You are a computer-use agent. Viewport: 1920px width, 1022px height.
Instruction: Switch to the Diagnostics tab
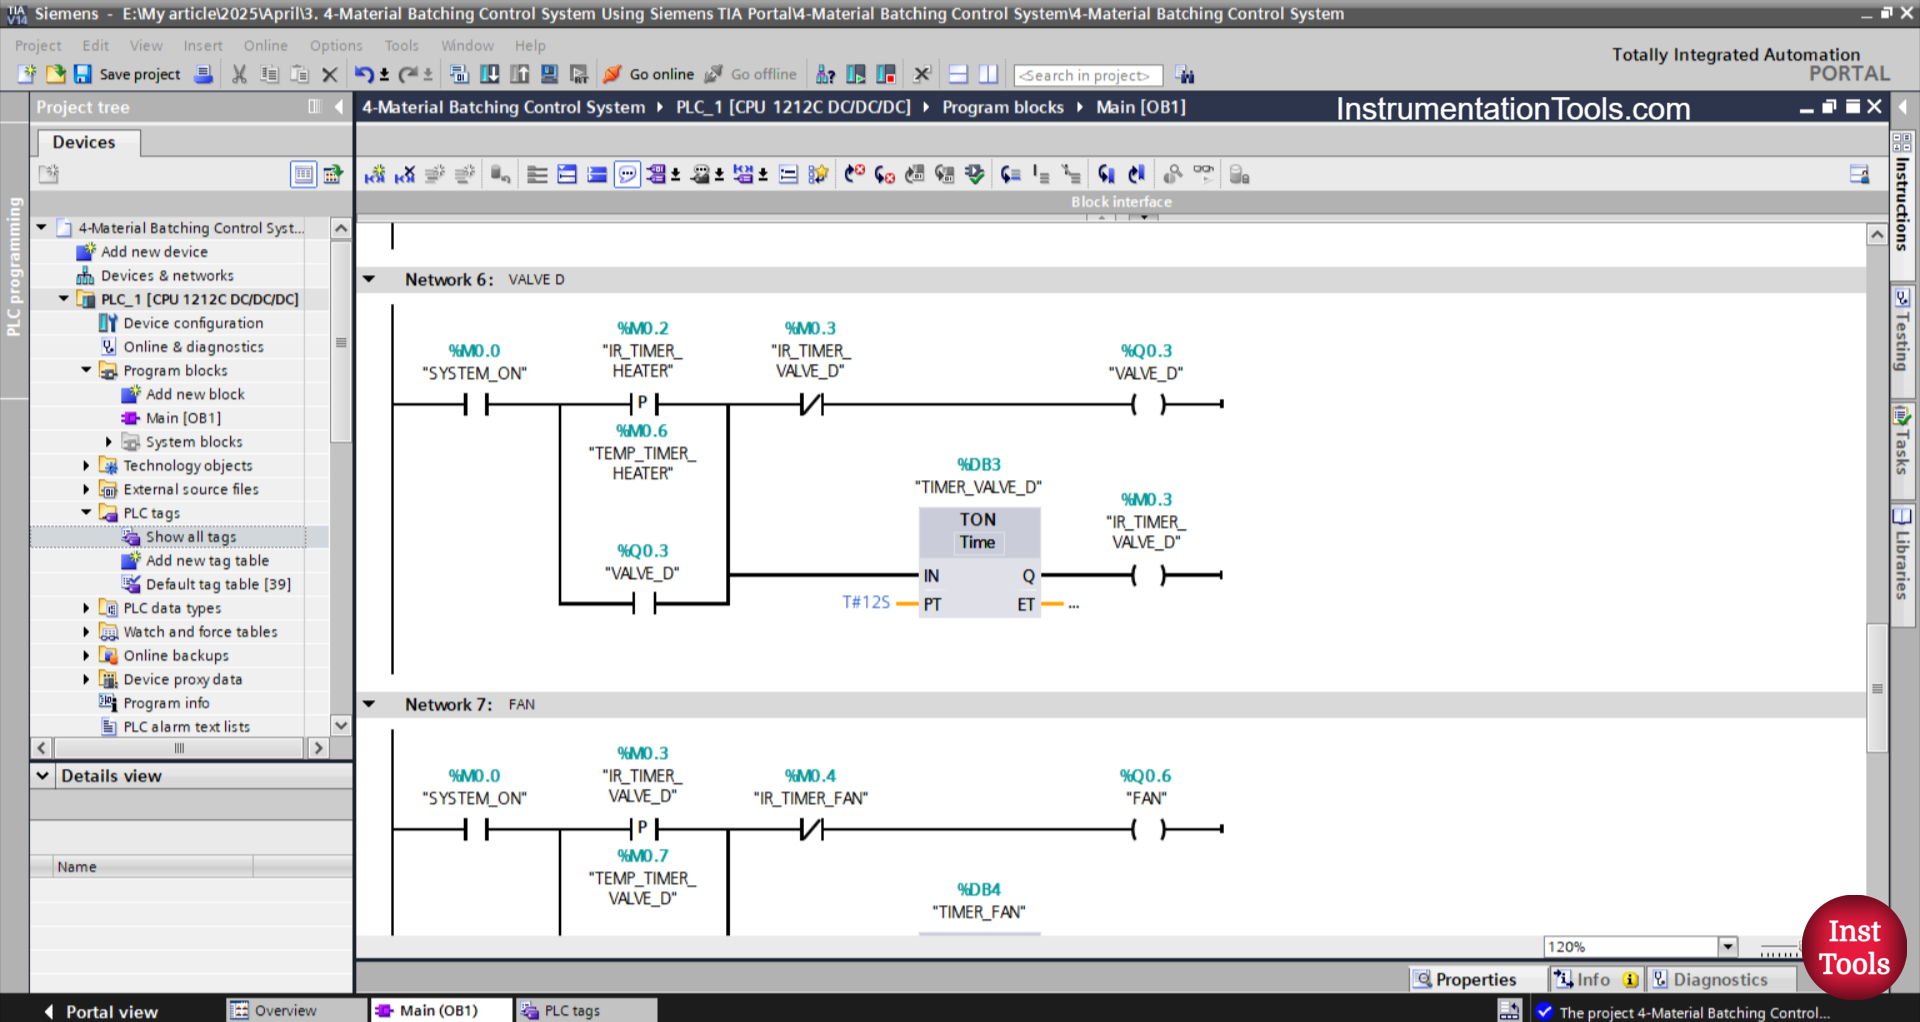click(x=1722, y=979)
